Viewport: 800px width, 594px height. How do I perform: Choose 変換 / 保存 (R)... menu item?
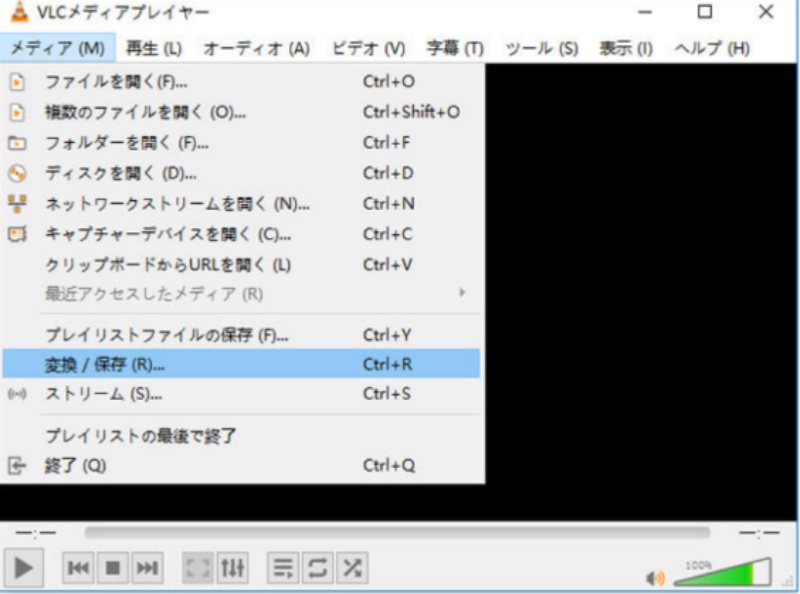pyautogui.click(x=241, y=364)
